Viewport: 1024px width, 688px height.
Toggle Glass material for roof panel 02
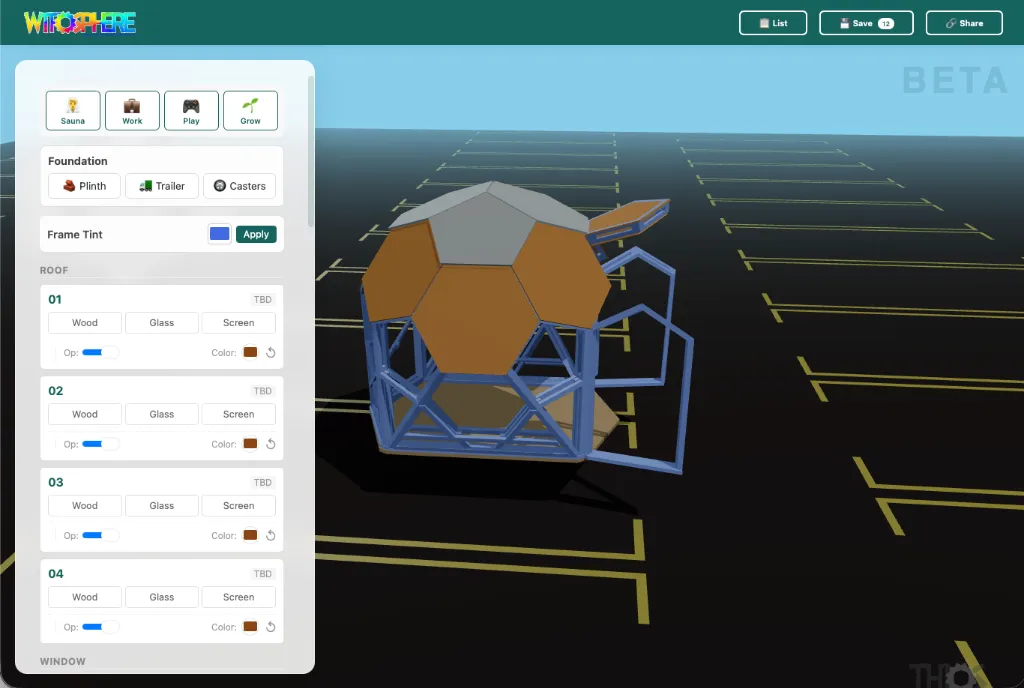(161, 413)
